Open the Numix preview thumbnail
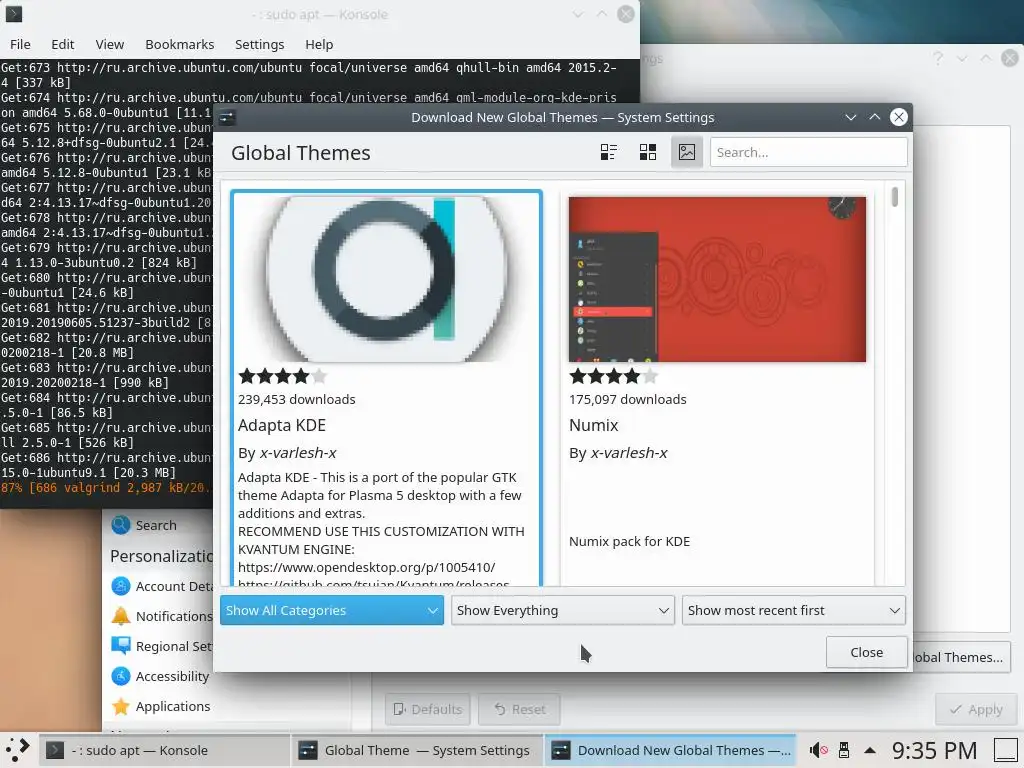 (717, 279)
